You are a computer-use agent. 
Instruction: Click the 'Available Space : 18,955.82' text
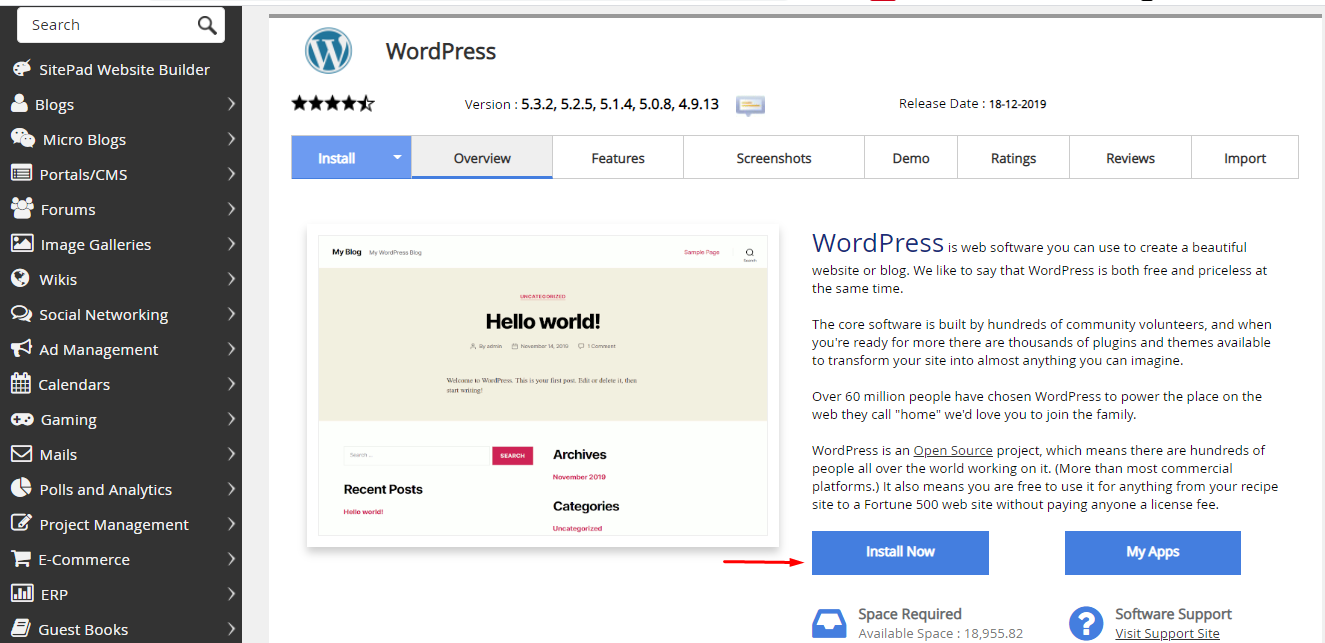(x=940, y=633)
